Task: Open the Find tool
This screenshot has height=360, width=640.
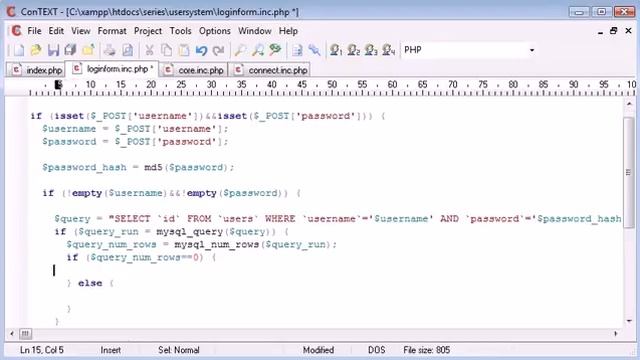Action: click(x=240, y=50)
